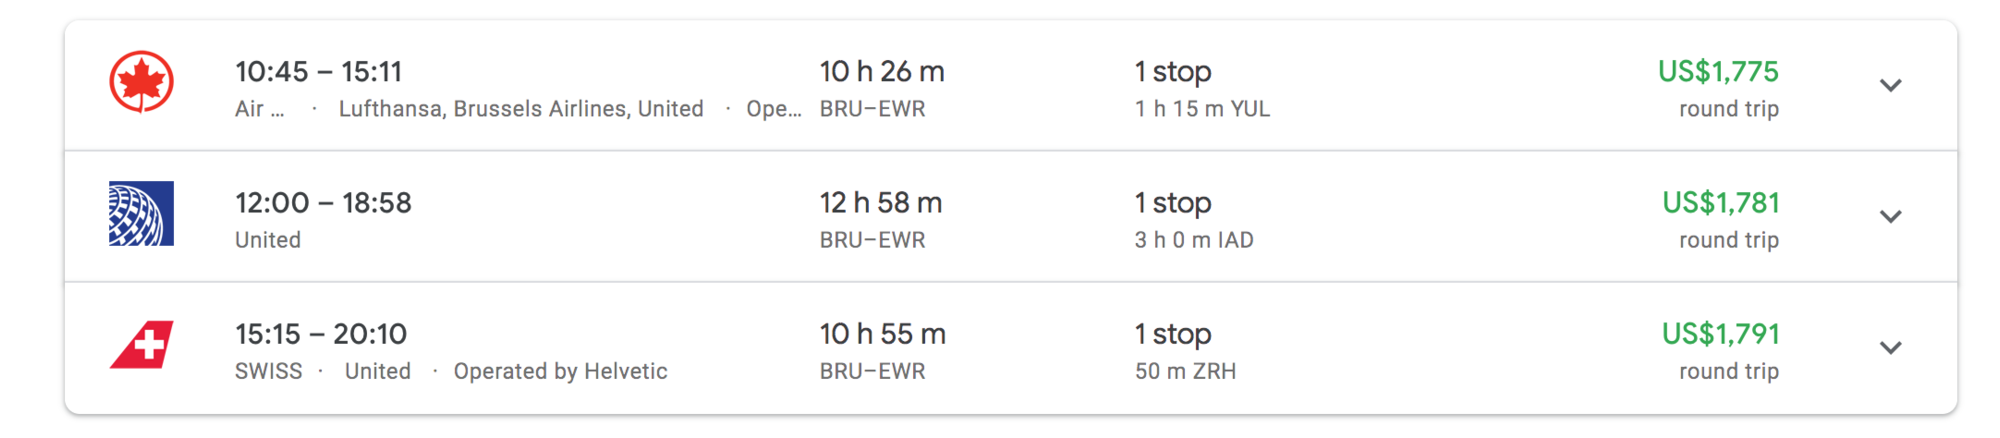Click the 1 h 15 m YUL layover text

click(1201, 109)
